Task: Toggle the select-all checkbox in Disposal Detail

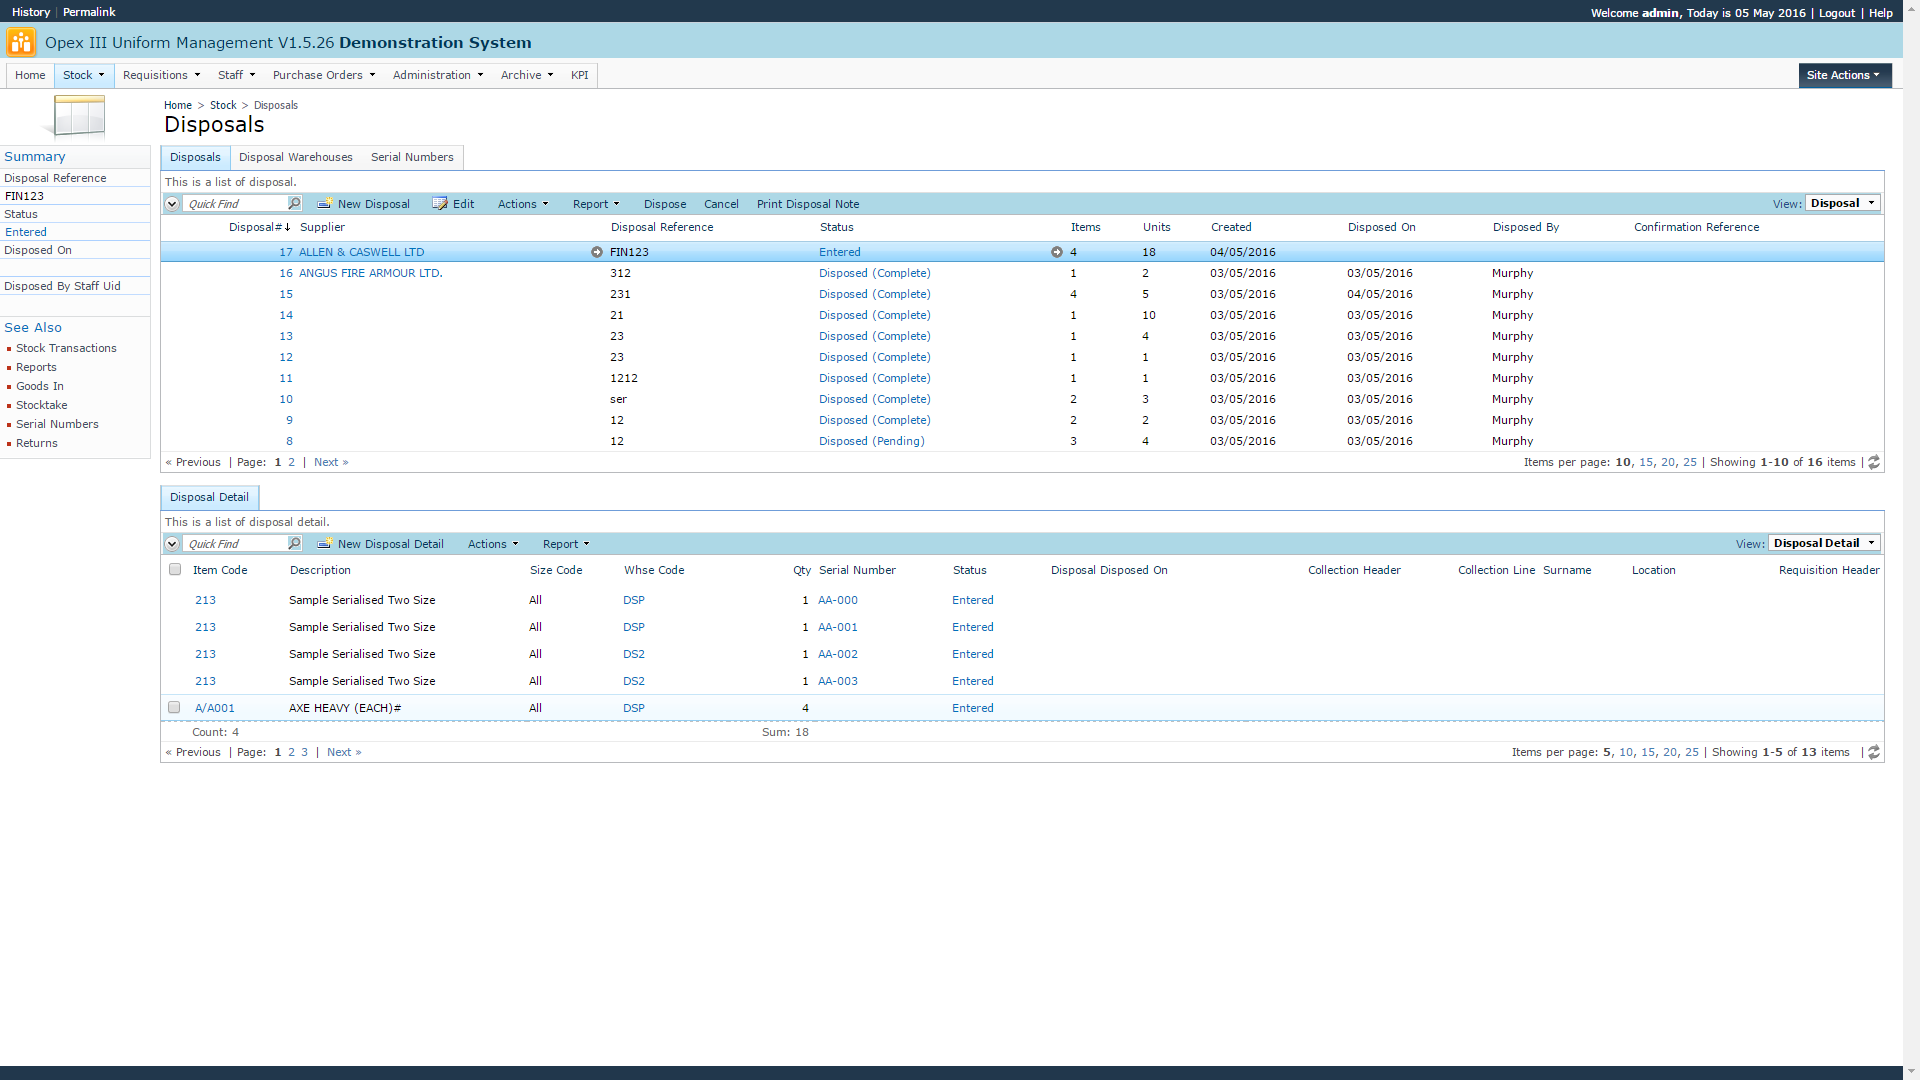Action: pyautogui.click(x=175, y=569)
